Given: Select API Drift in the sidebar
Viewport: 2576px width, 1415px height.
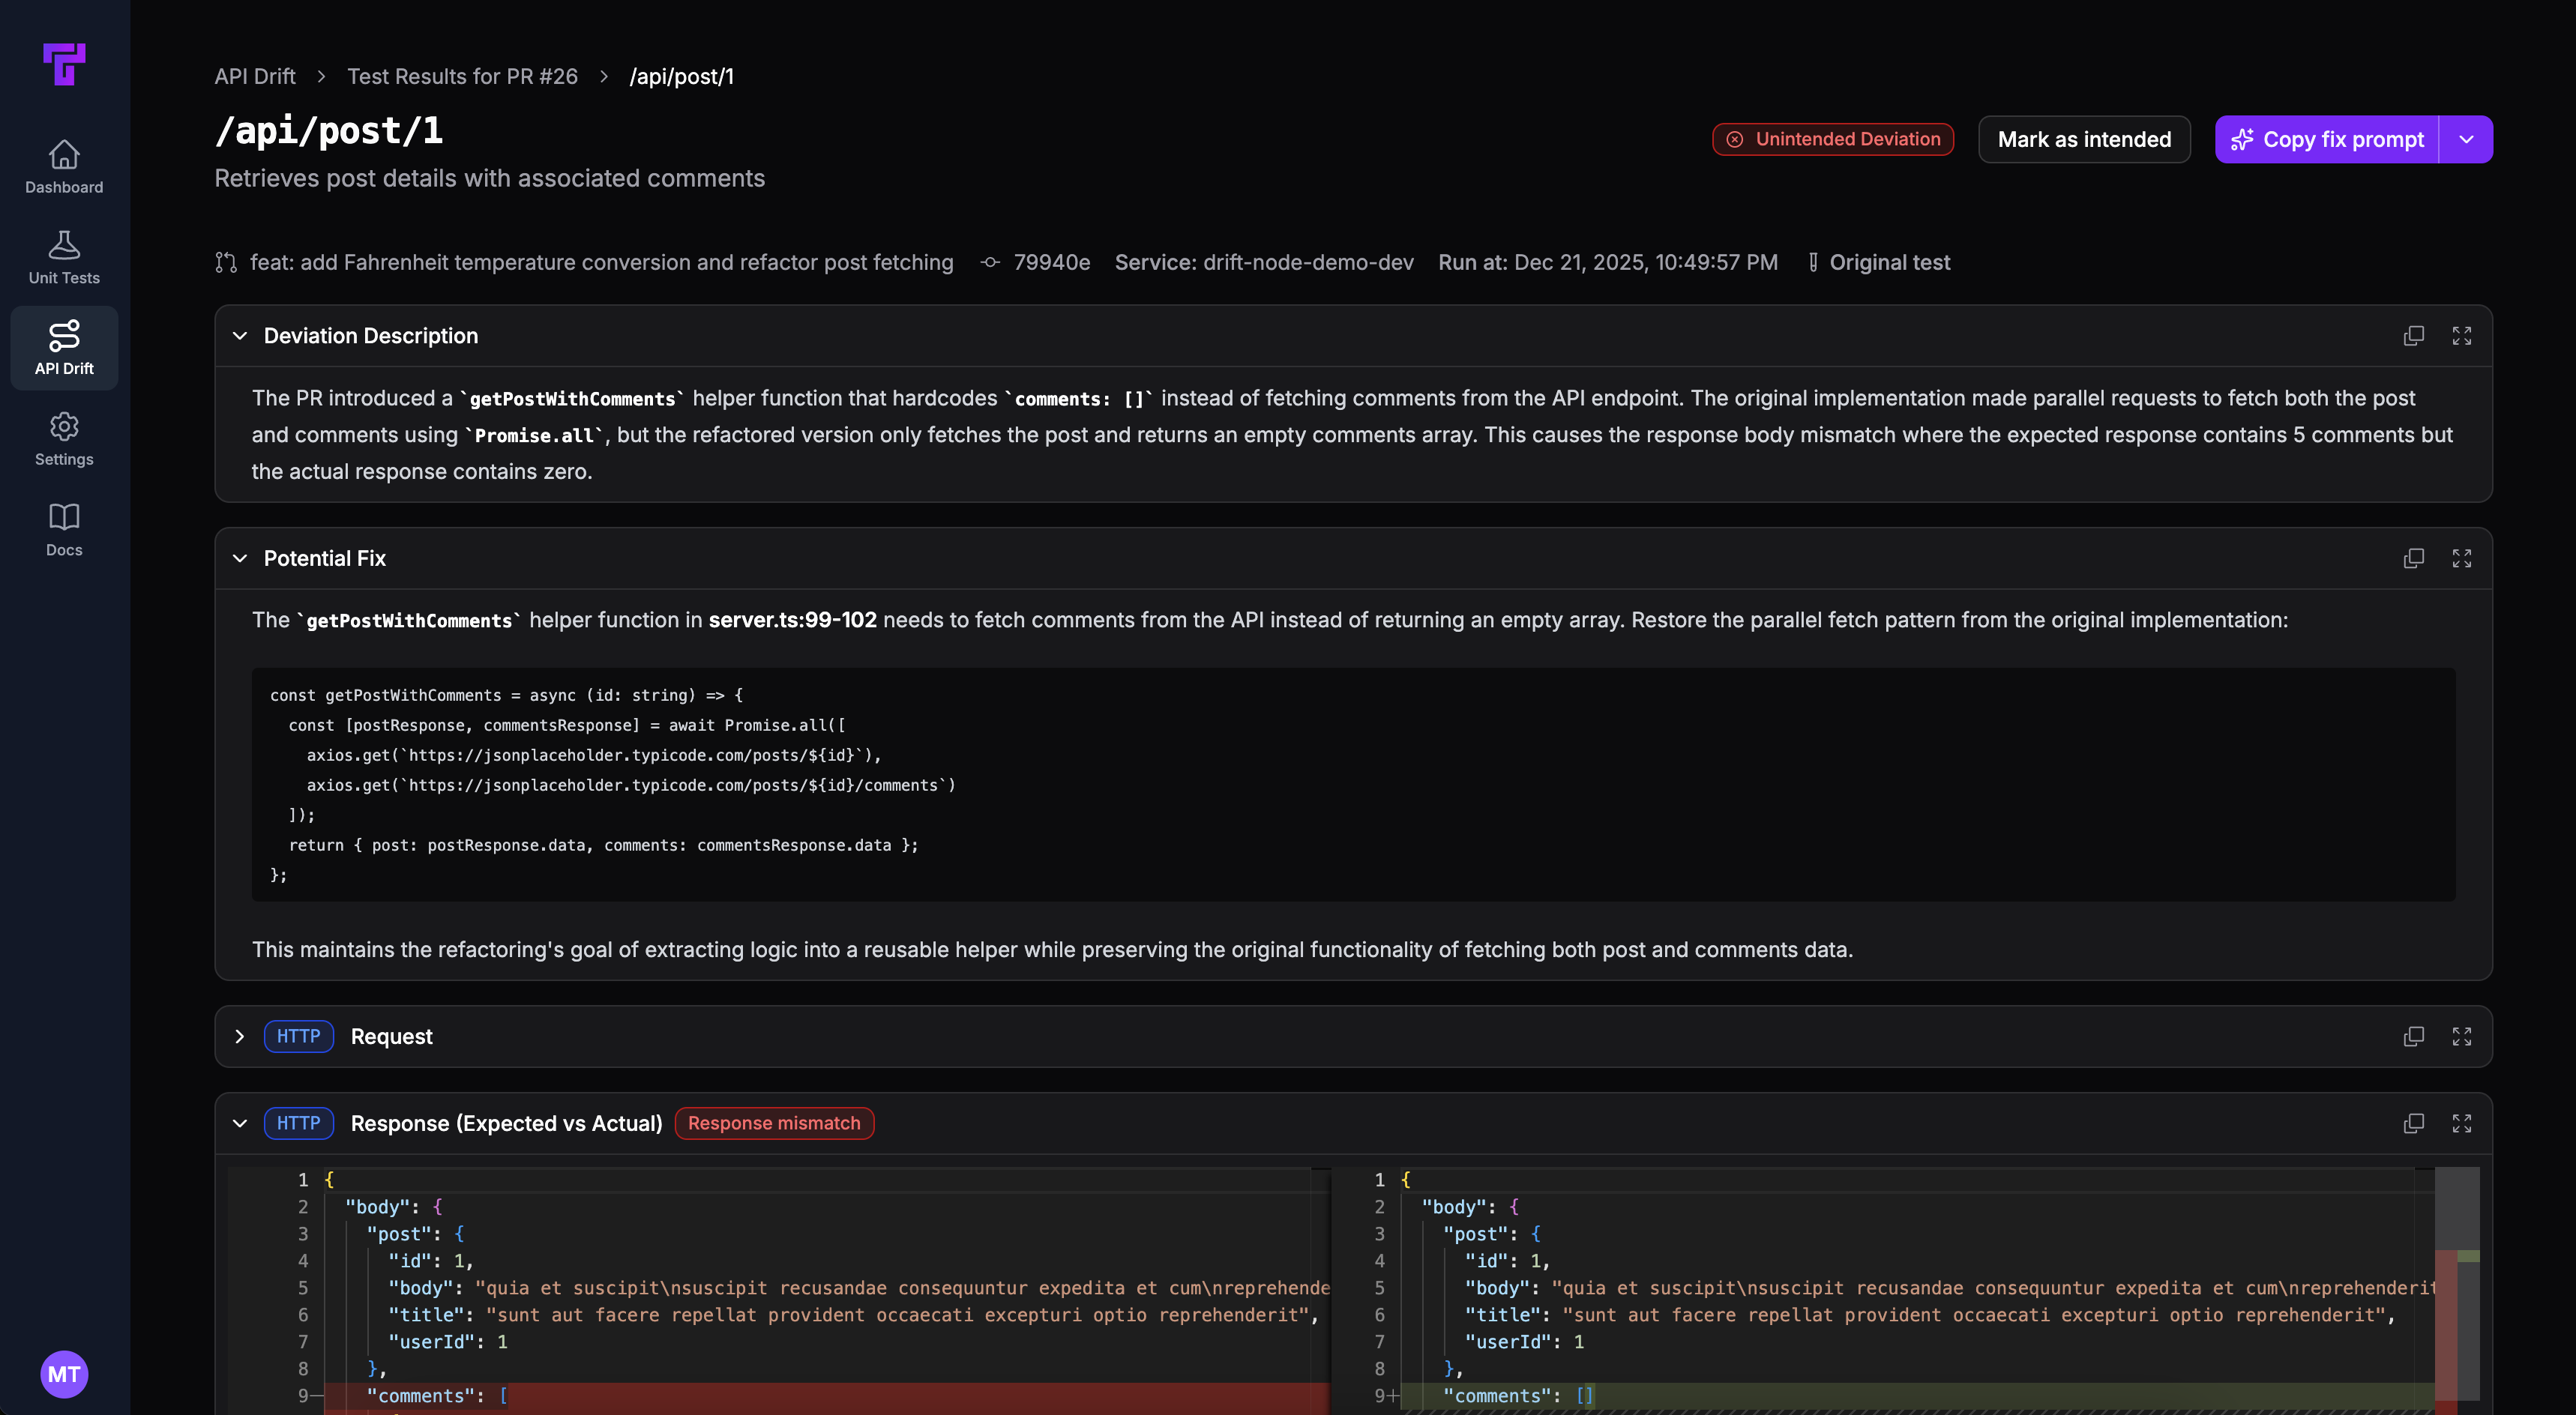Looking at the screenshot, I should (x=63, y=347).
